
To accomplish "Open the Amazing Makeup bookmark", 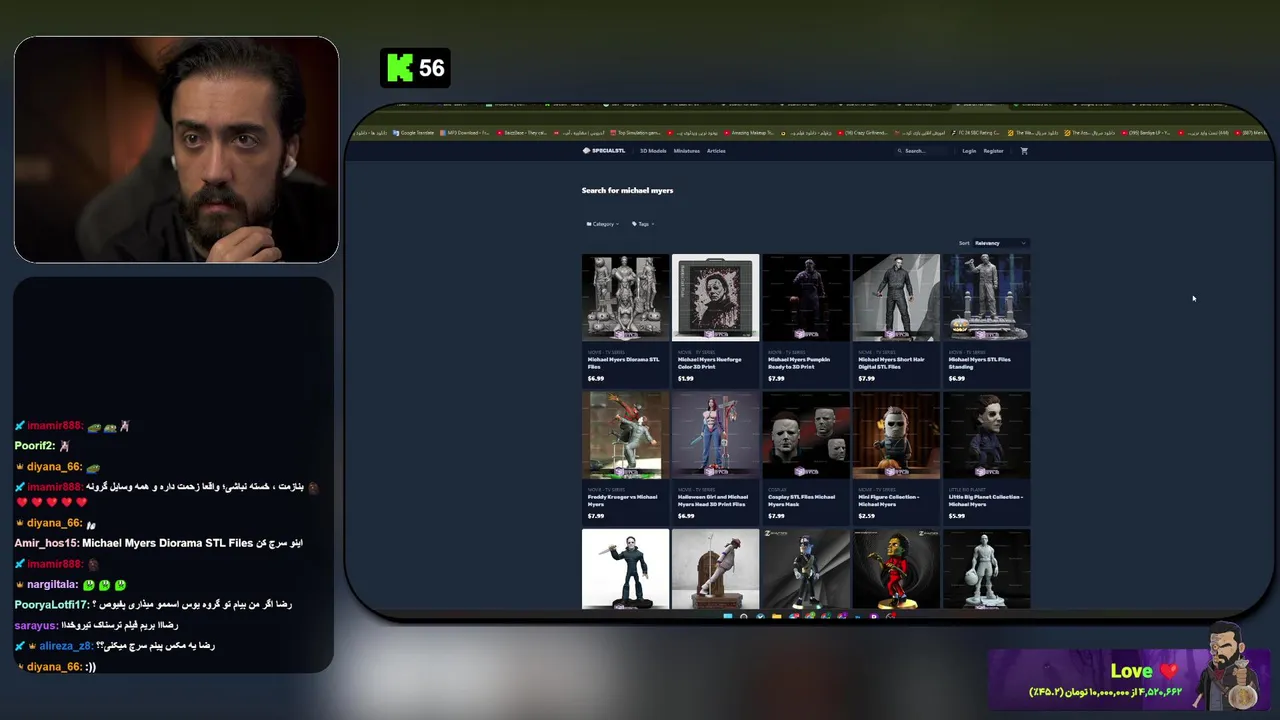I will [750, 133].
